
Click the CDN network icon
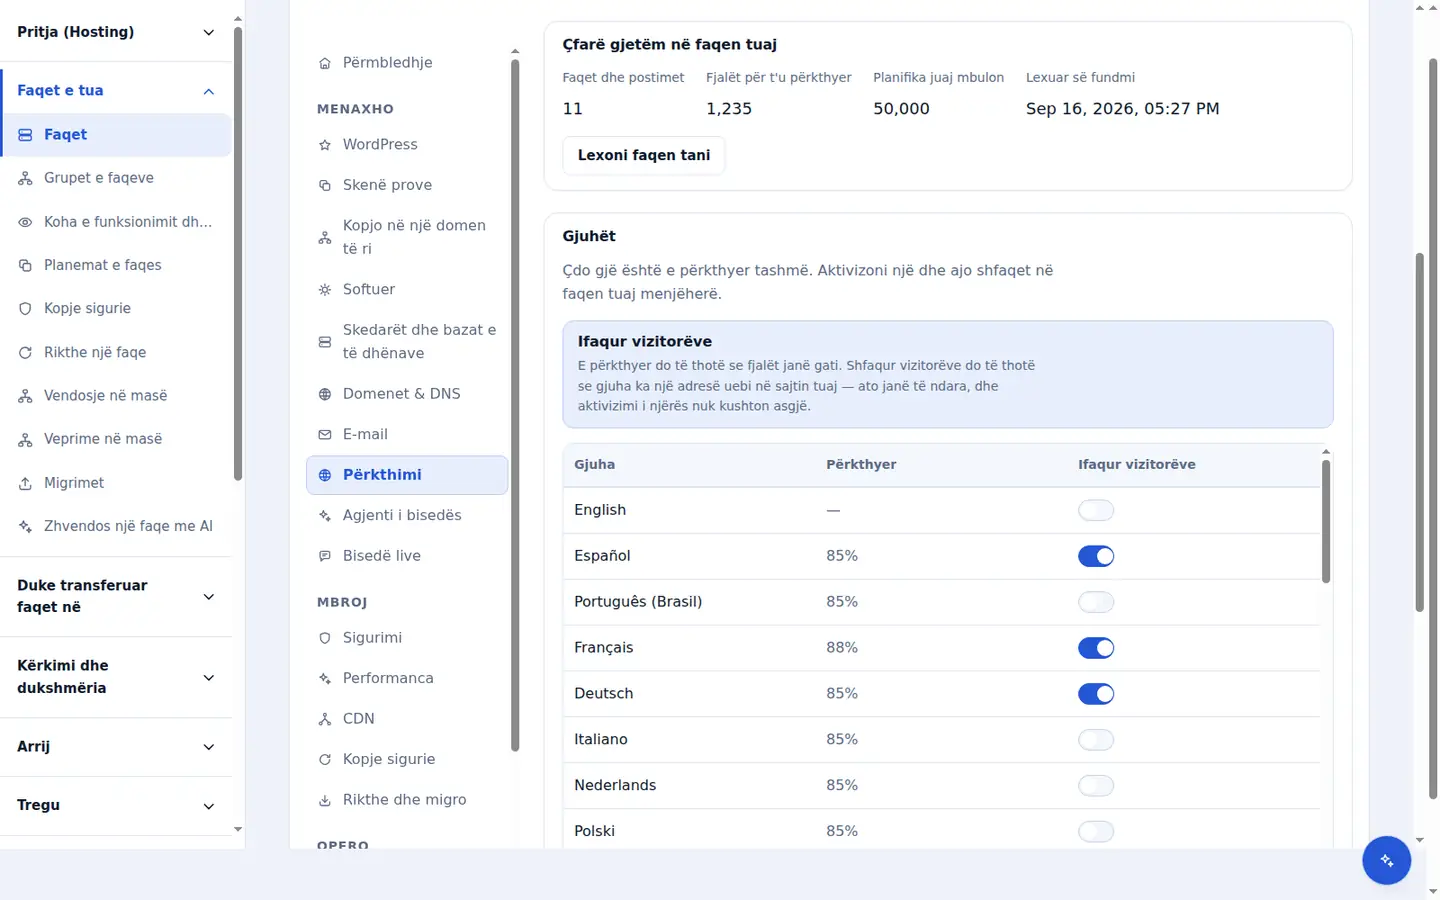(x=324, y=719)
